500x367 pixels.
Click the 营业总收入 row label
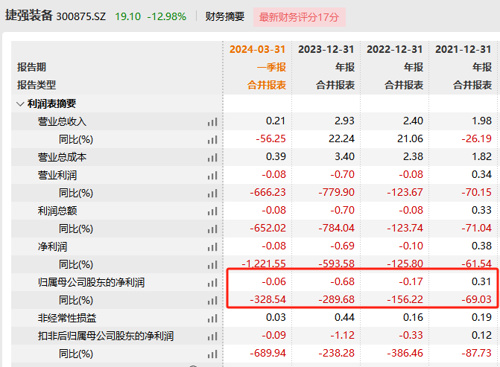pos(62,121)
